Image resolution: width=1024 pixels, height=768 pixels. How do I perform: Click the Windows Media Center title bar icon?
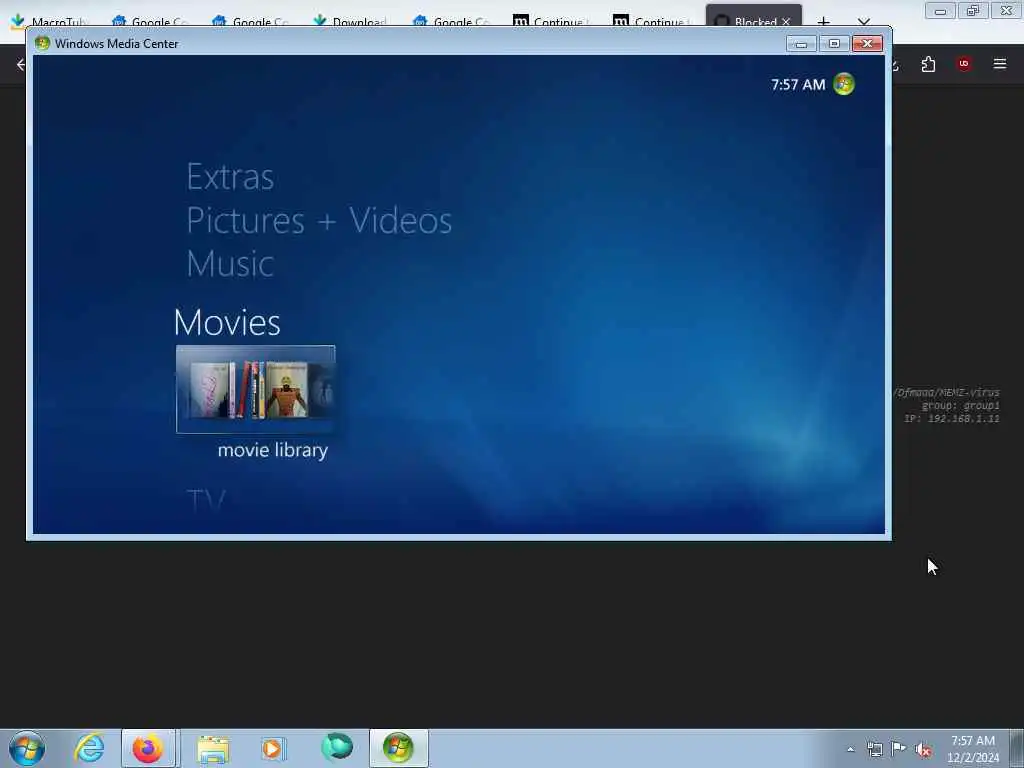click(42, 44)
